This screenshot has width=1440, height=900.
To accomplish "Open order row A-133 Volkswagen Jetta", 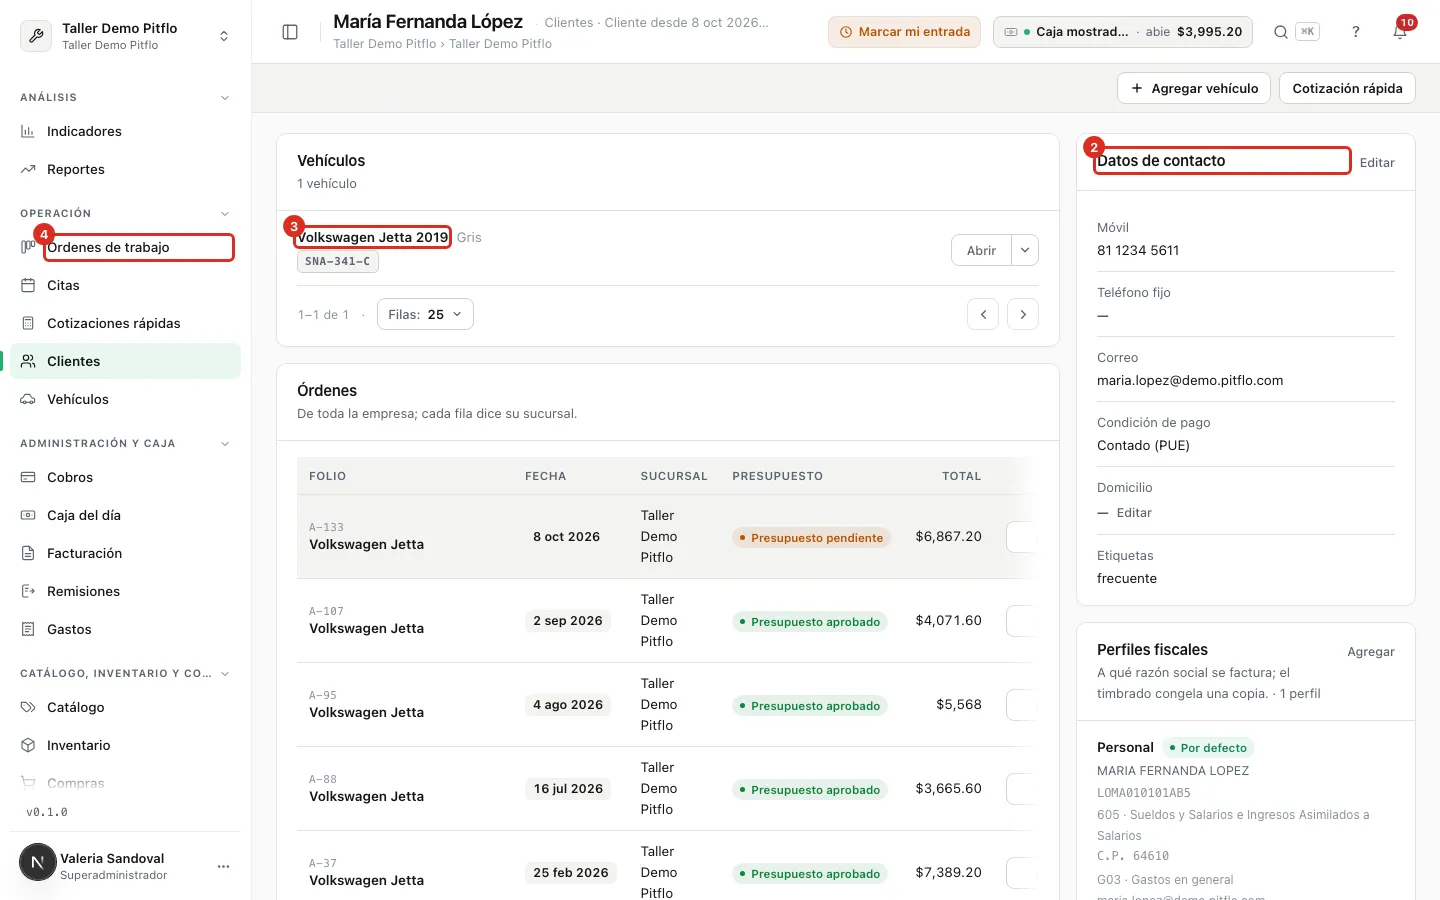I will click(665, 537).
